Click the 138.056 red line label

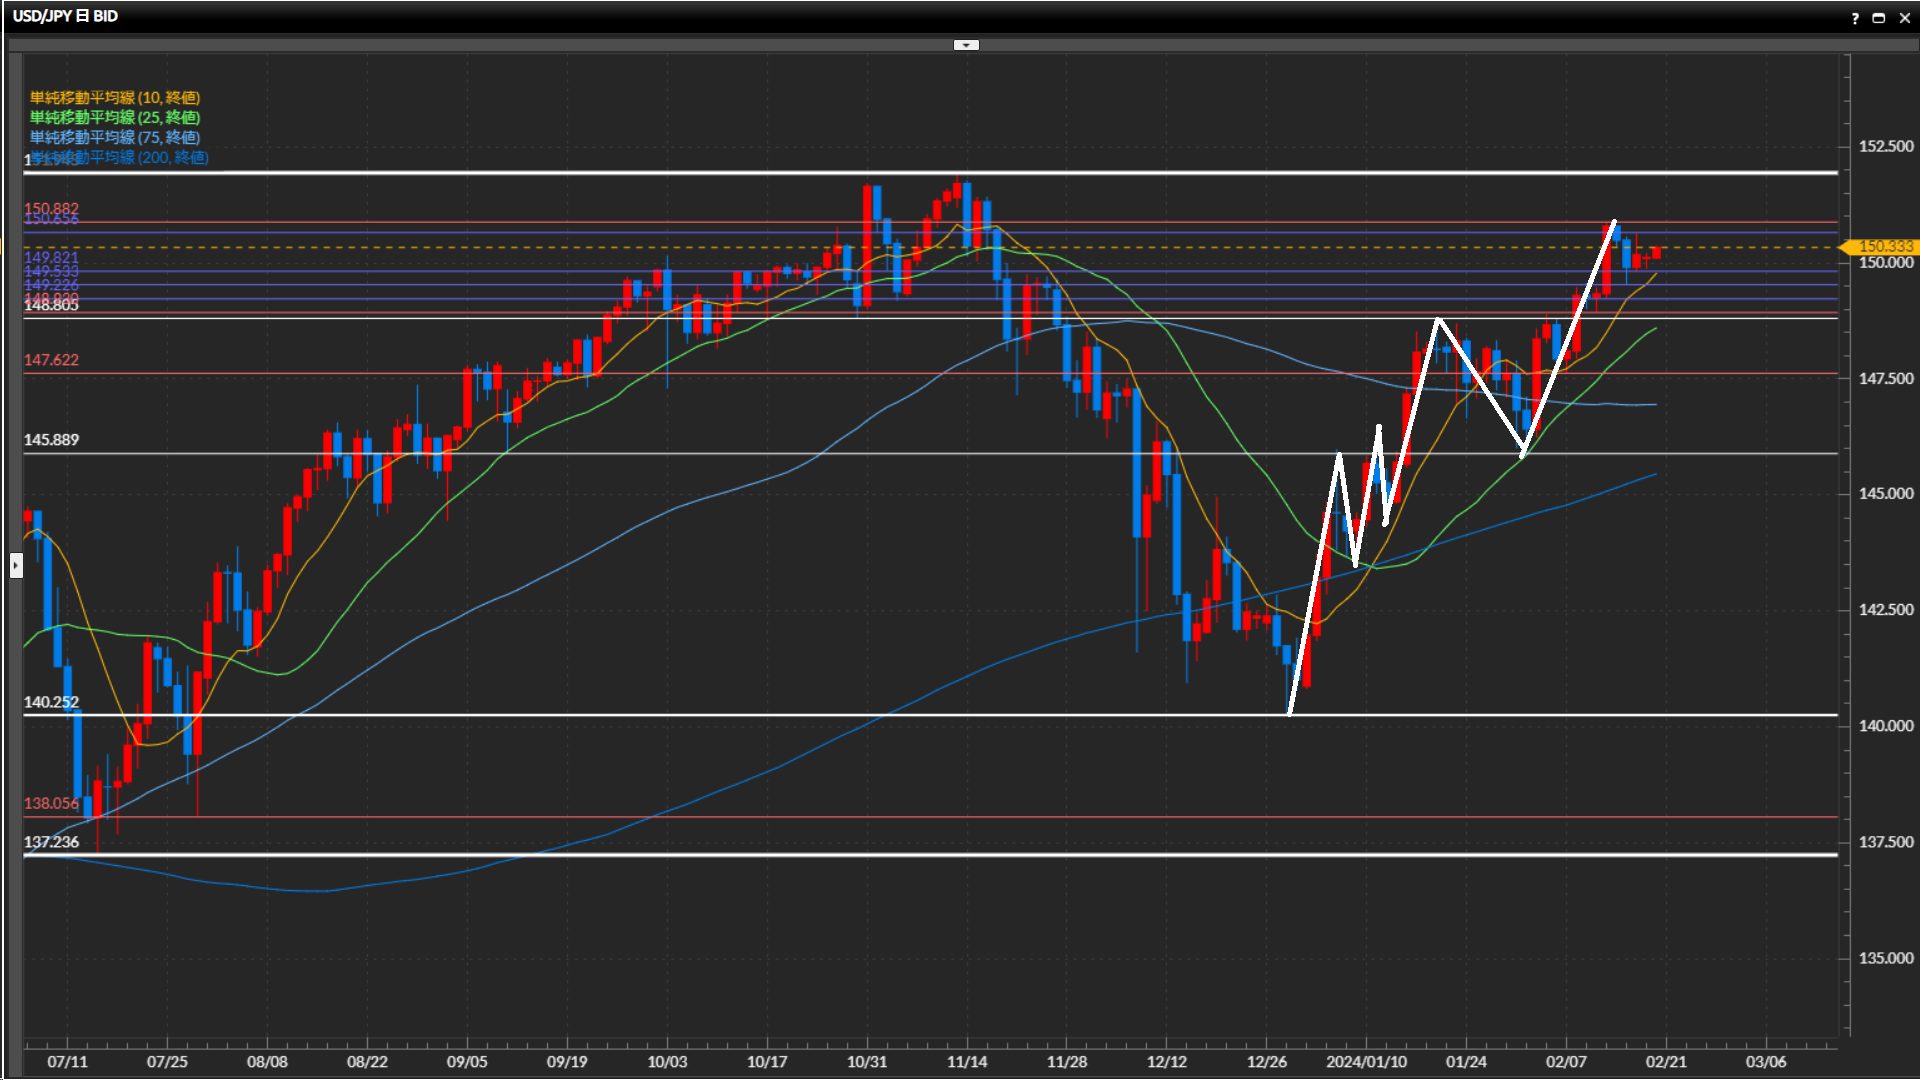tap(51, 803)
